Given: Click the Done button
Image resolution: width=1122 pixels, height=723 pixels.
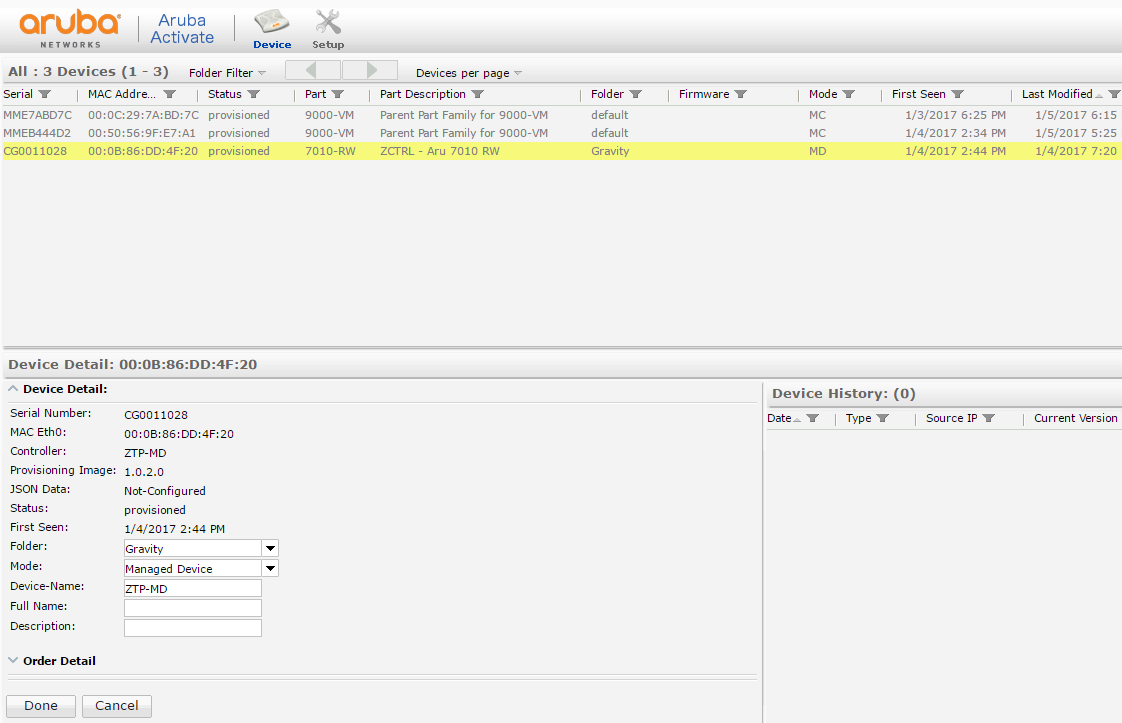Looking at the screenshot, I should point(40,706).
